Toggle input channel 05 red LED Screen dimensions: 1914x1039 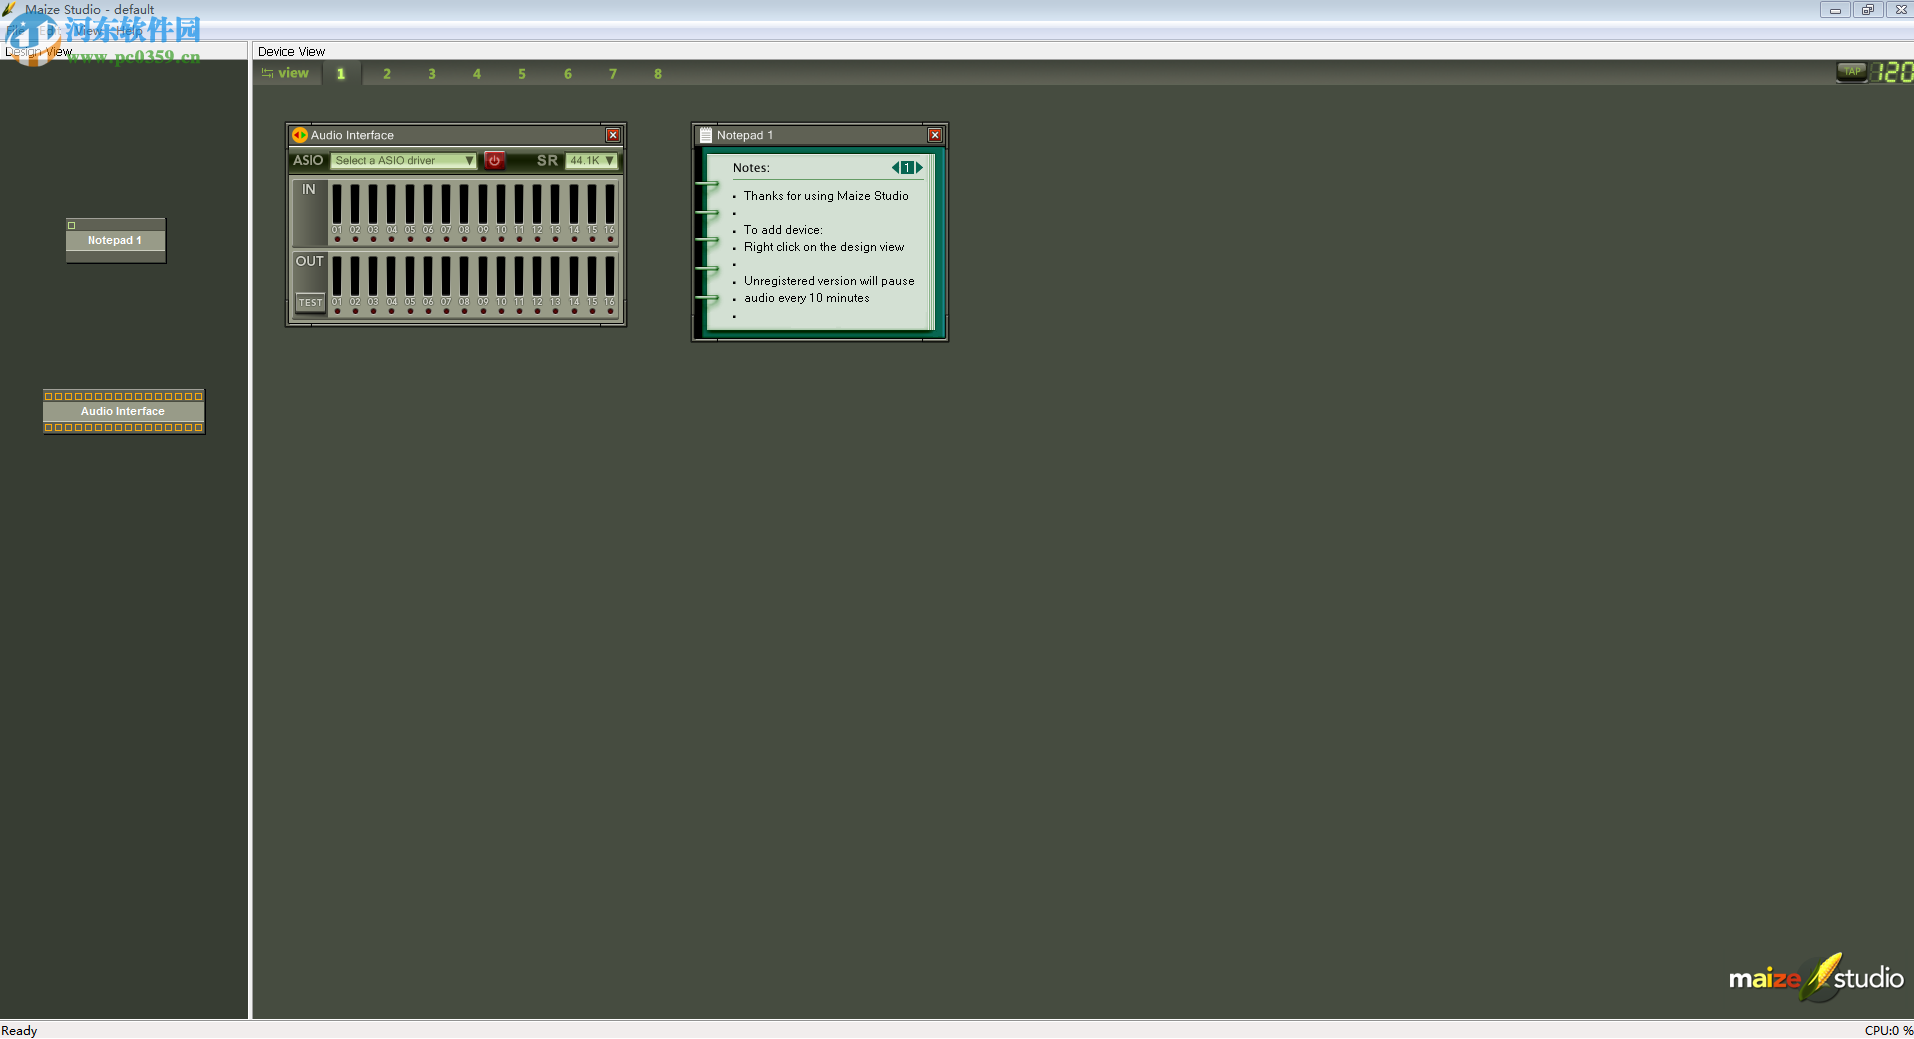point(410,239)
